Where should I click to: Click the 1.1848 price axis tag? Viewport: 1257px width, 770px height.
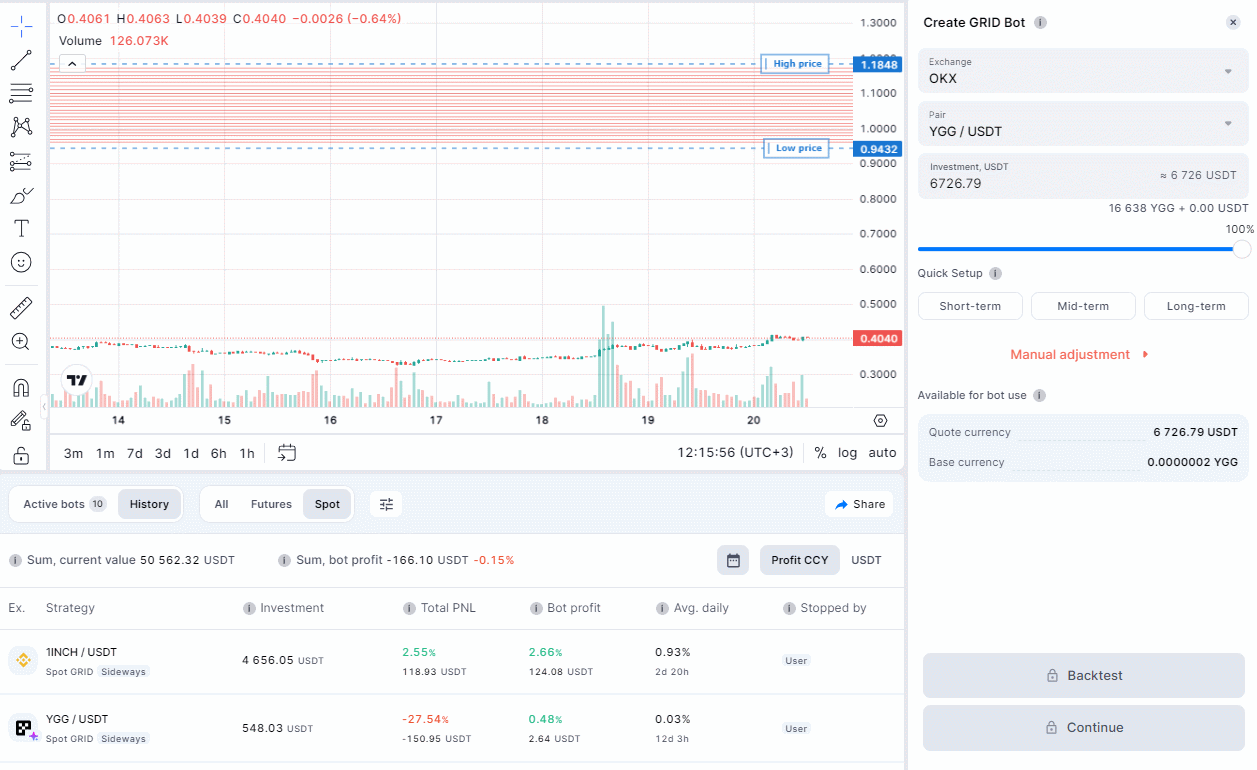[x=877, y=64]
